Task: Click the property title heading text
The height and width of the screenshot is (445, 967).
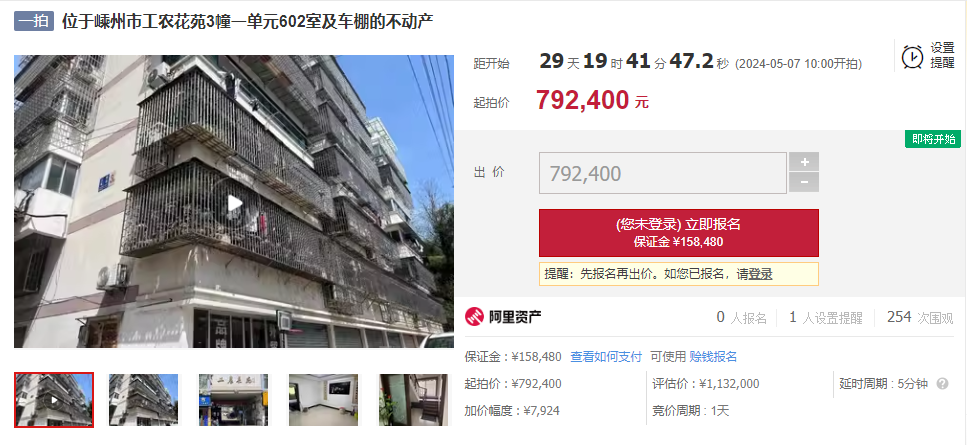Action: tap(247, 22)
